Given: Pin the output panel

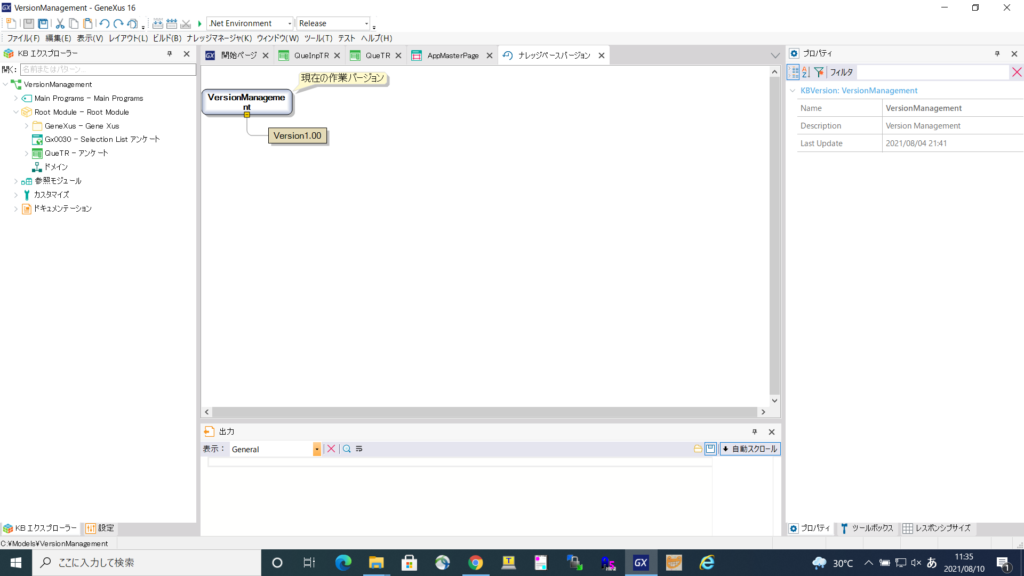Looking at the screenshot, I should tap(754, 432).
